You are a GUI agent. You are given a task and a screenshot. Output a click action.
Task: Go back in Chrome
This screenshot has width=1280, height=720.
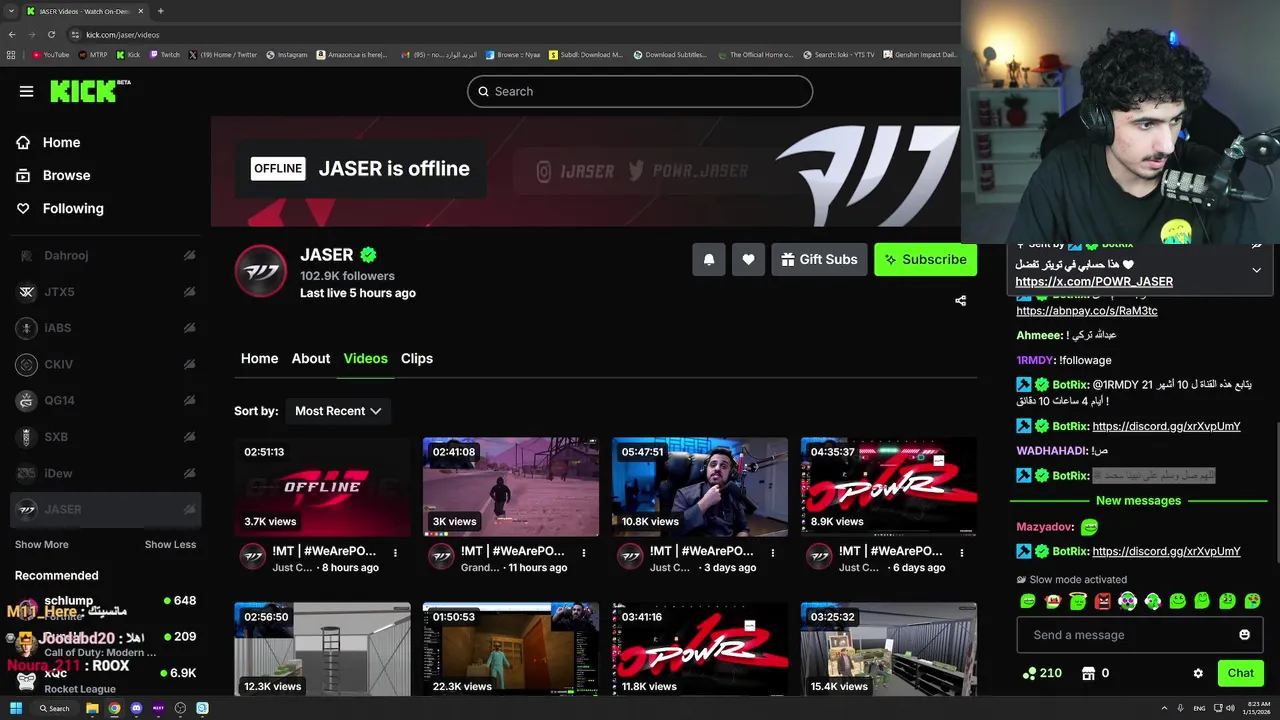(x=12, y=34)
